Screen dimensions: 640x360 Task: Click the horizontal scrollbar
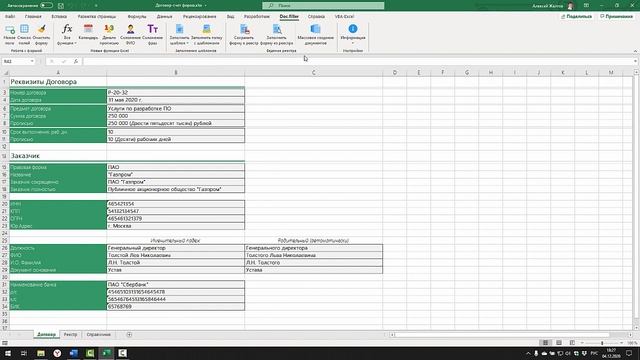pyautogui.click(x=502, y=335)
